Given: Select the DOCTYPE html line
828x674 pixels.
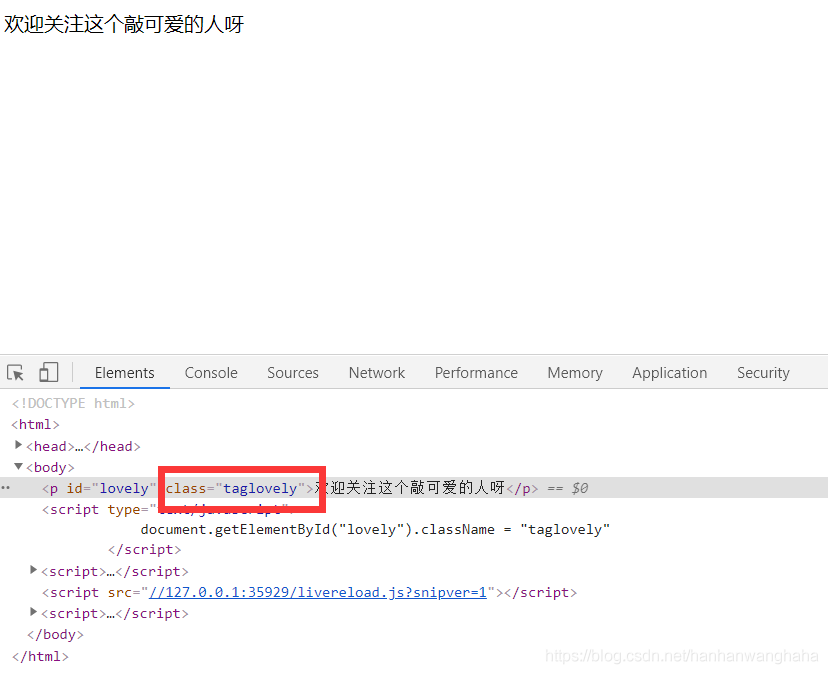Looking at the screenshot, I should (73, 404).
